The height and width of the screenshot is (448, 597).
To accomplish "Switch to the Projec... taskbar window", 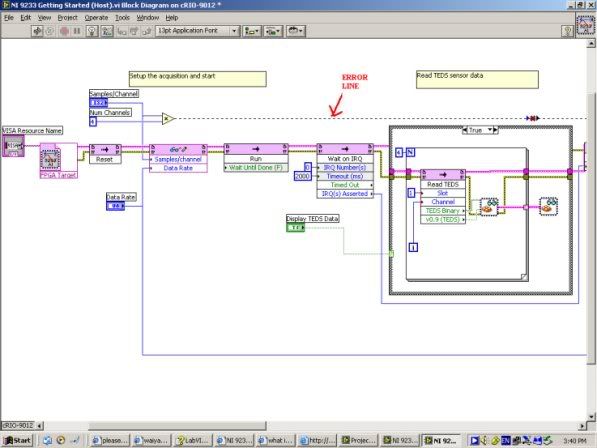I will pyautogui.click(x=358, y=440).
